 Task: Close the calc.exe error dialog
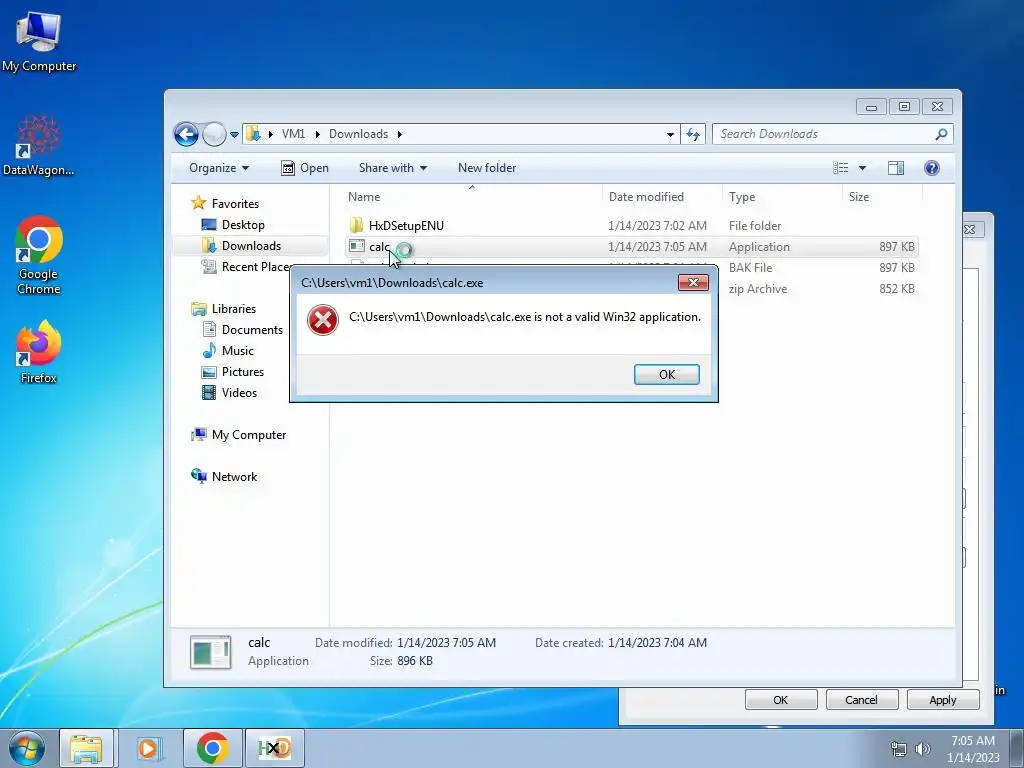693,282
